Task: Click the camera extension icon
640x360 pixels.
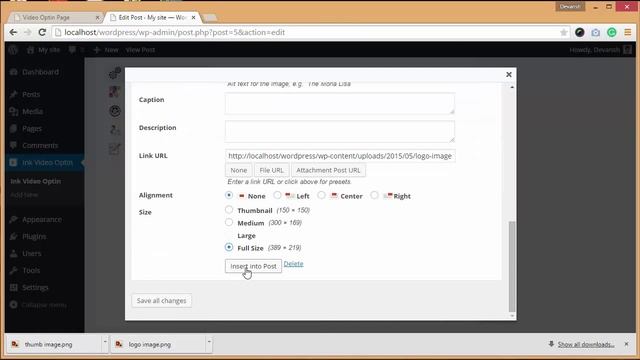Action: coord(596,32)
